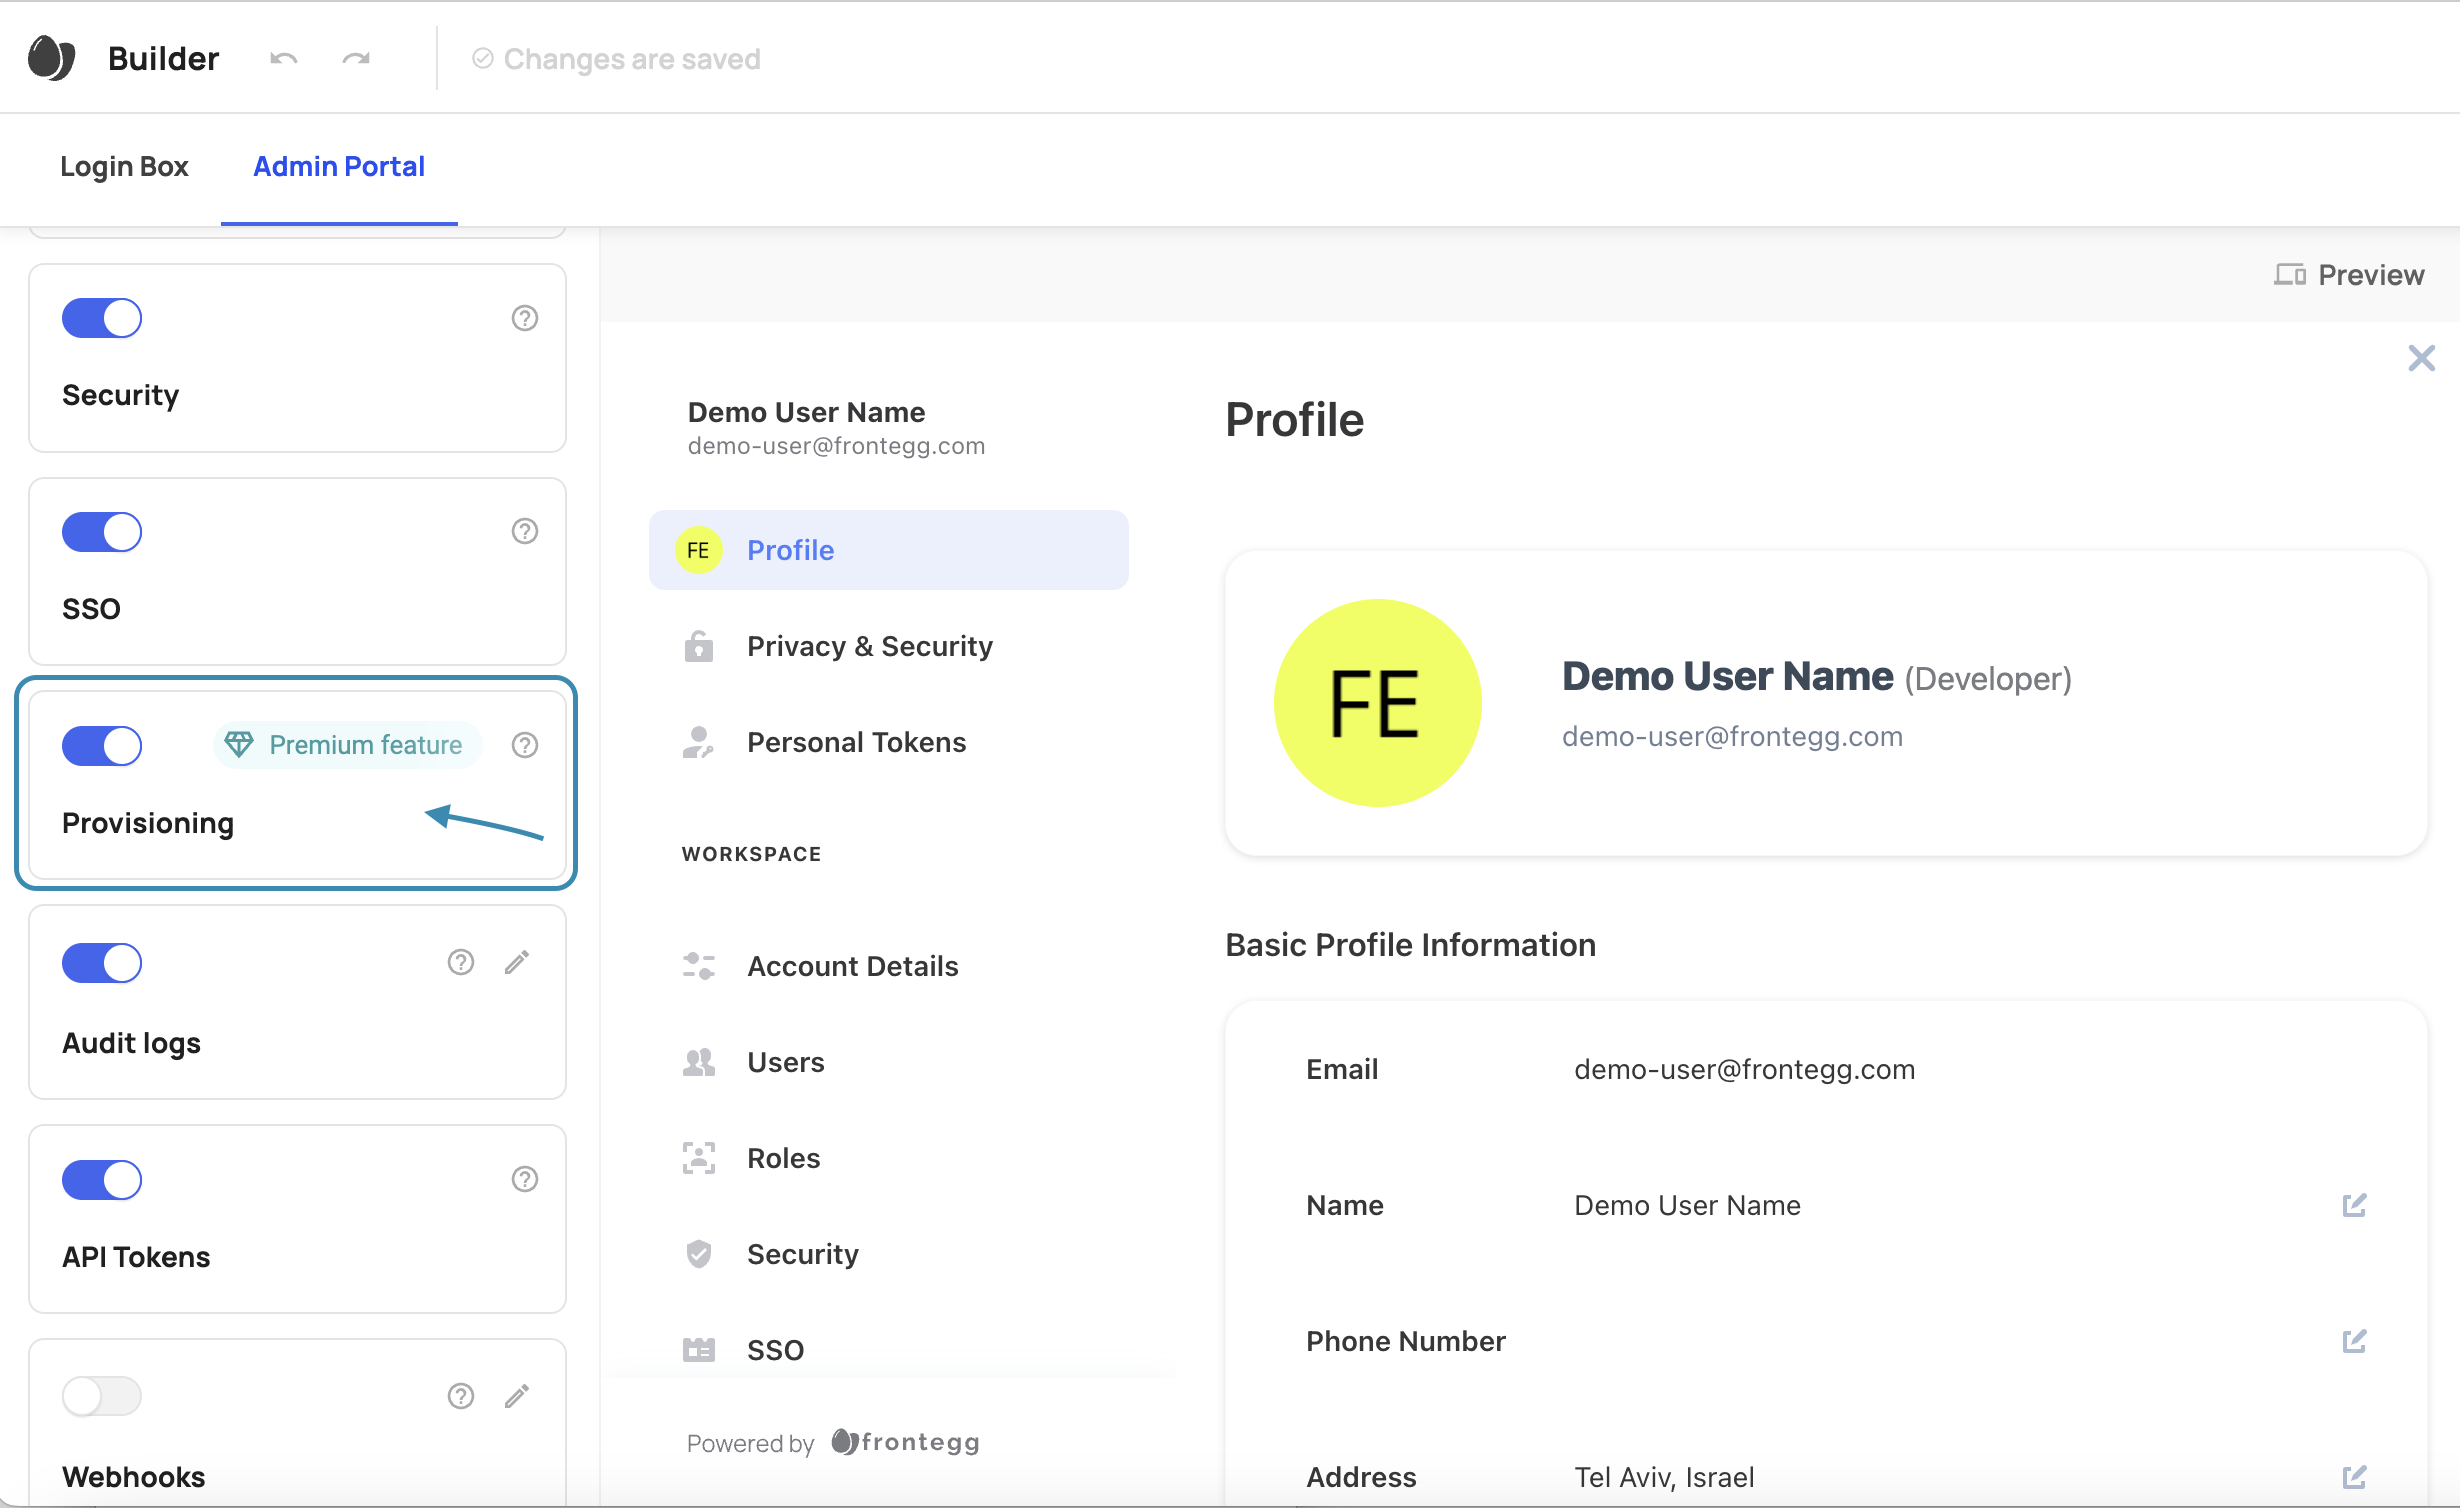
Task: Click help icon on API Tokens card
Action: coord(525,1179)
